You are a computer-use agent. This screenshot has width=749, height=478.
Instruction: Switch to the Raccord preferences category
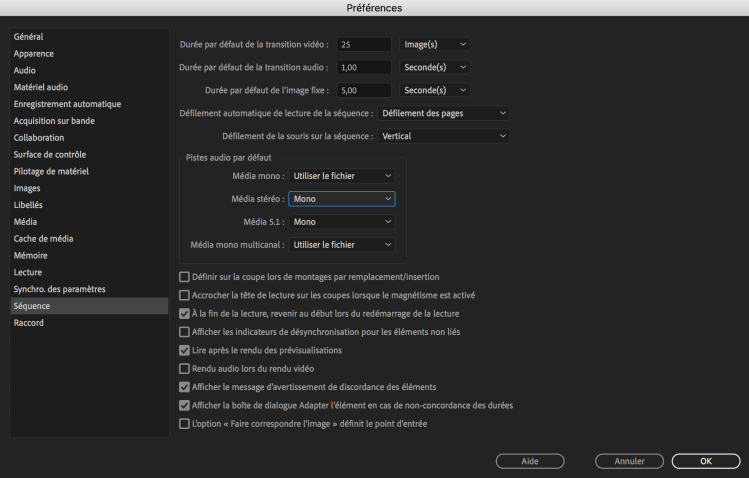coord(28,323)
